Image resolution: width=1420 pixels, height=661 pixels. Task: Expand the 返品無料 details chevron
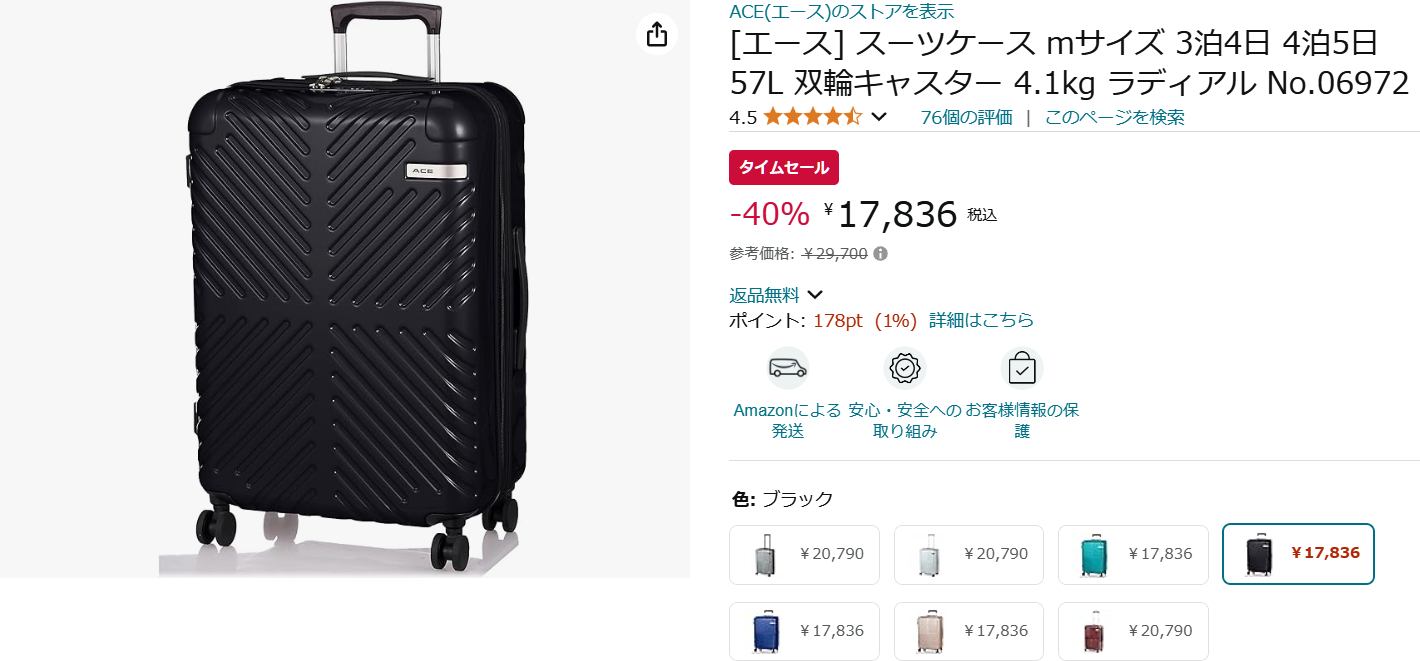(815, 293)
